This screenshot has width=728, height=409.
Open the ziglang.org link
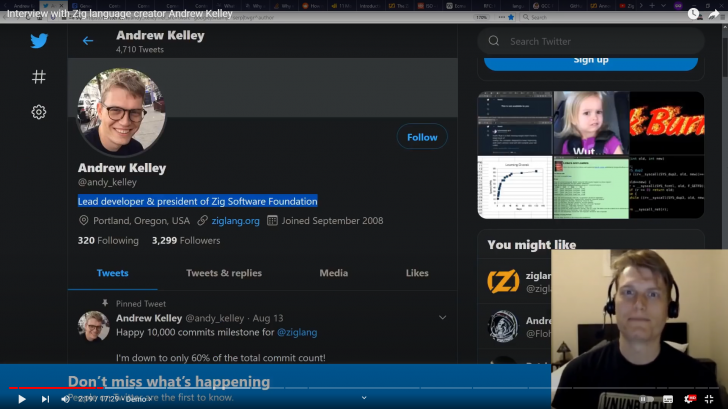click(235, 221)
